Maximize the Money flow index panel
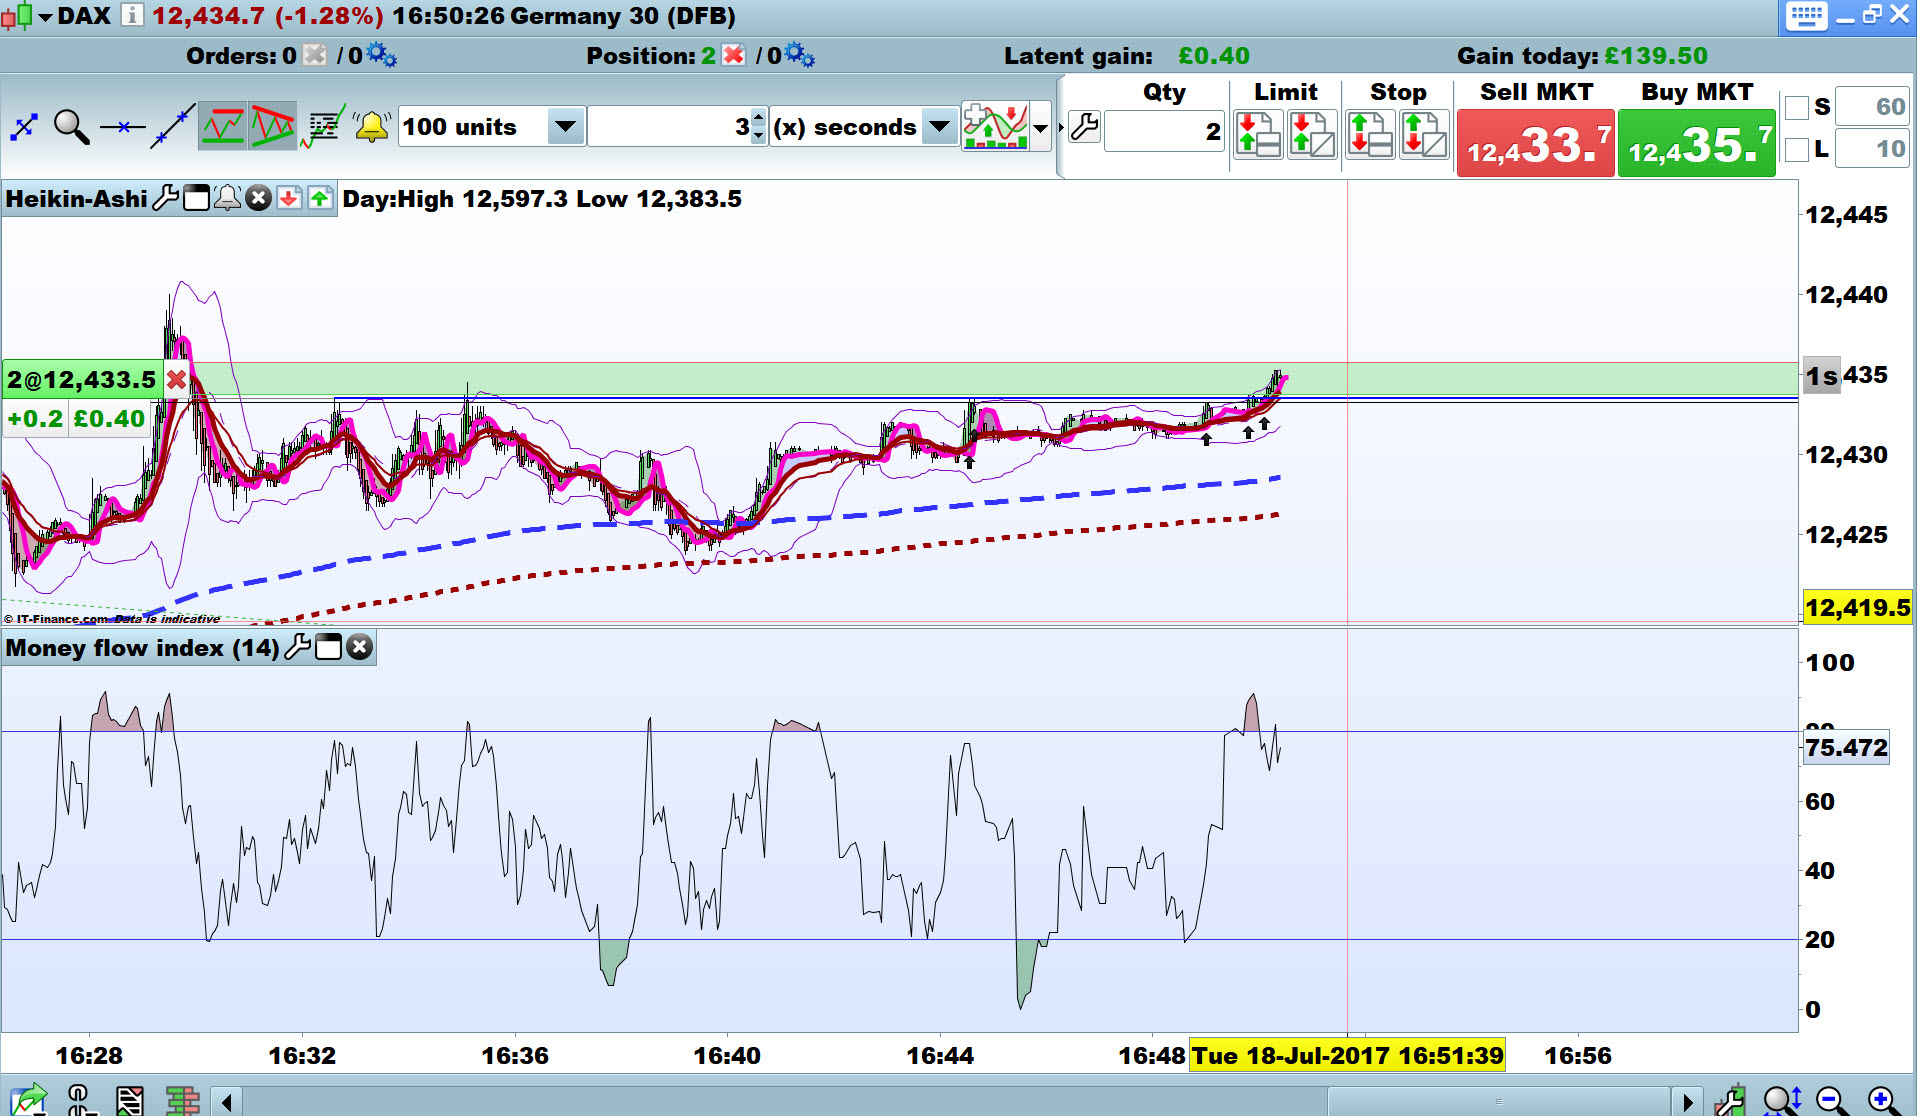 [328, 647]
